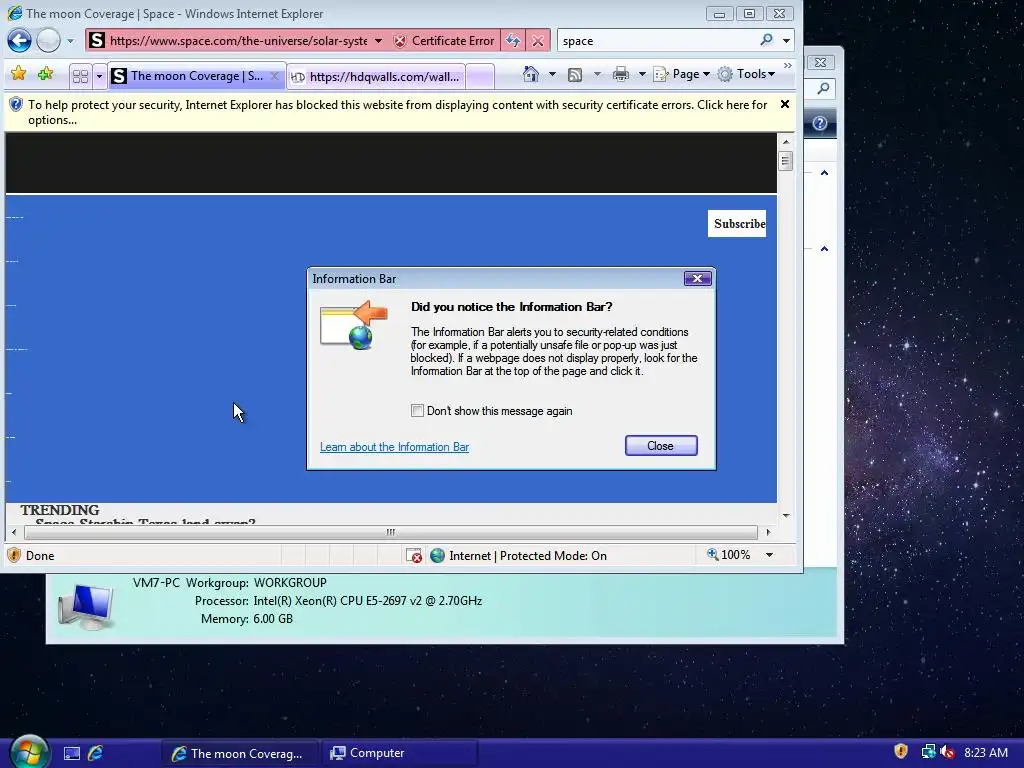This screenshot has width=1024, height=768.
Task: Click the status bar shield icon
Action: pyautogui.click(x=14, y=555)
